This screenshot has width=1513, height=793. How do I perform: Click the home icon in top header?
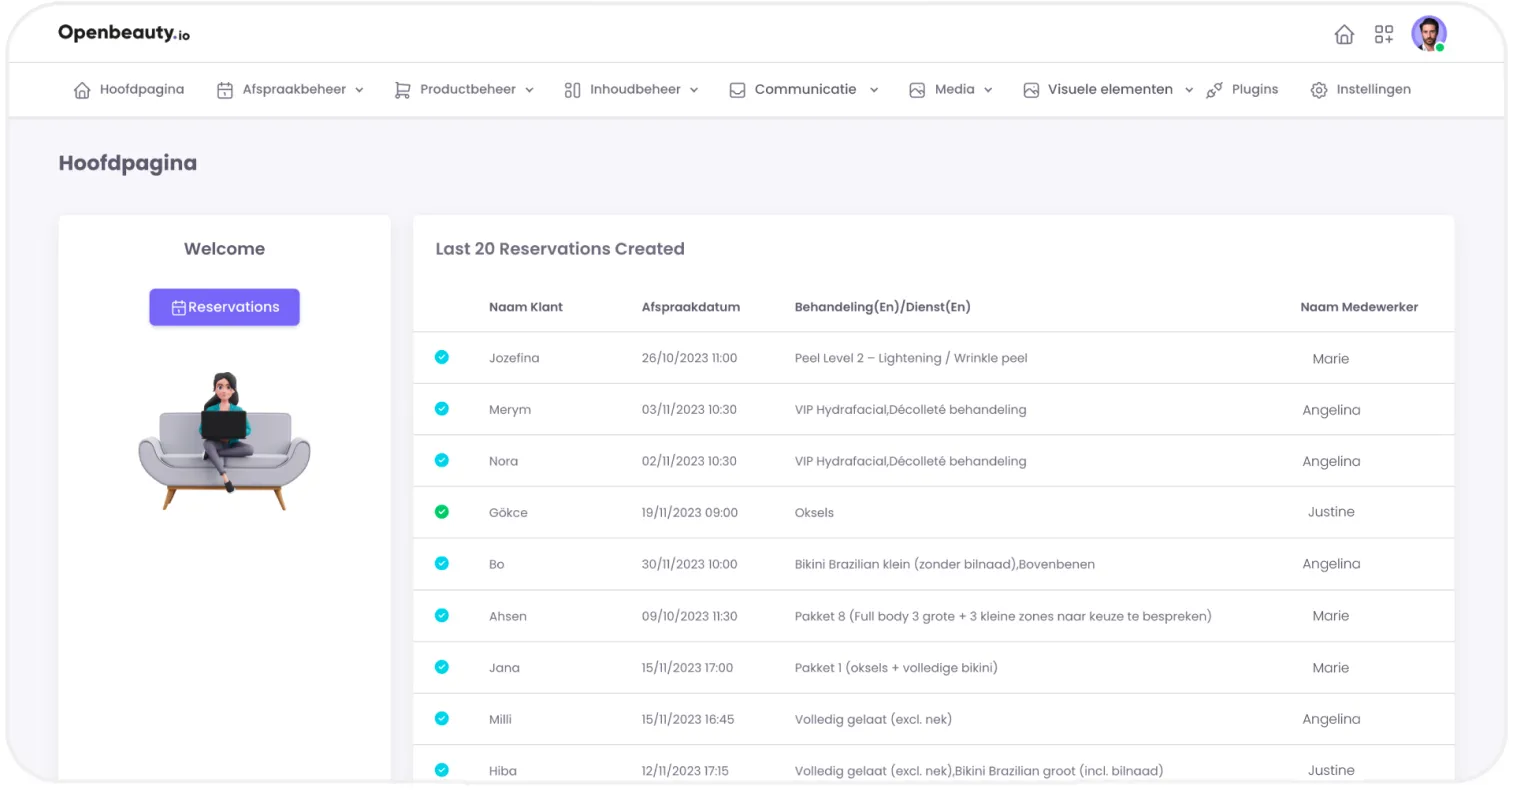click(x=1344, y=35)
